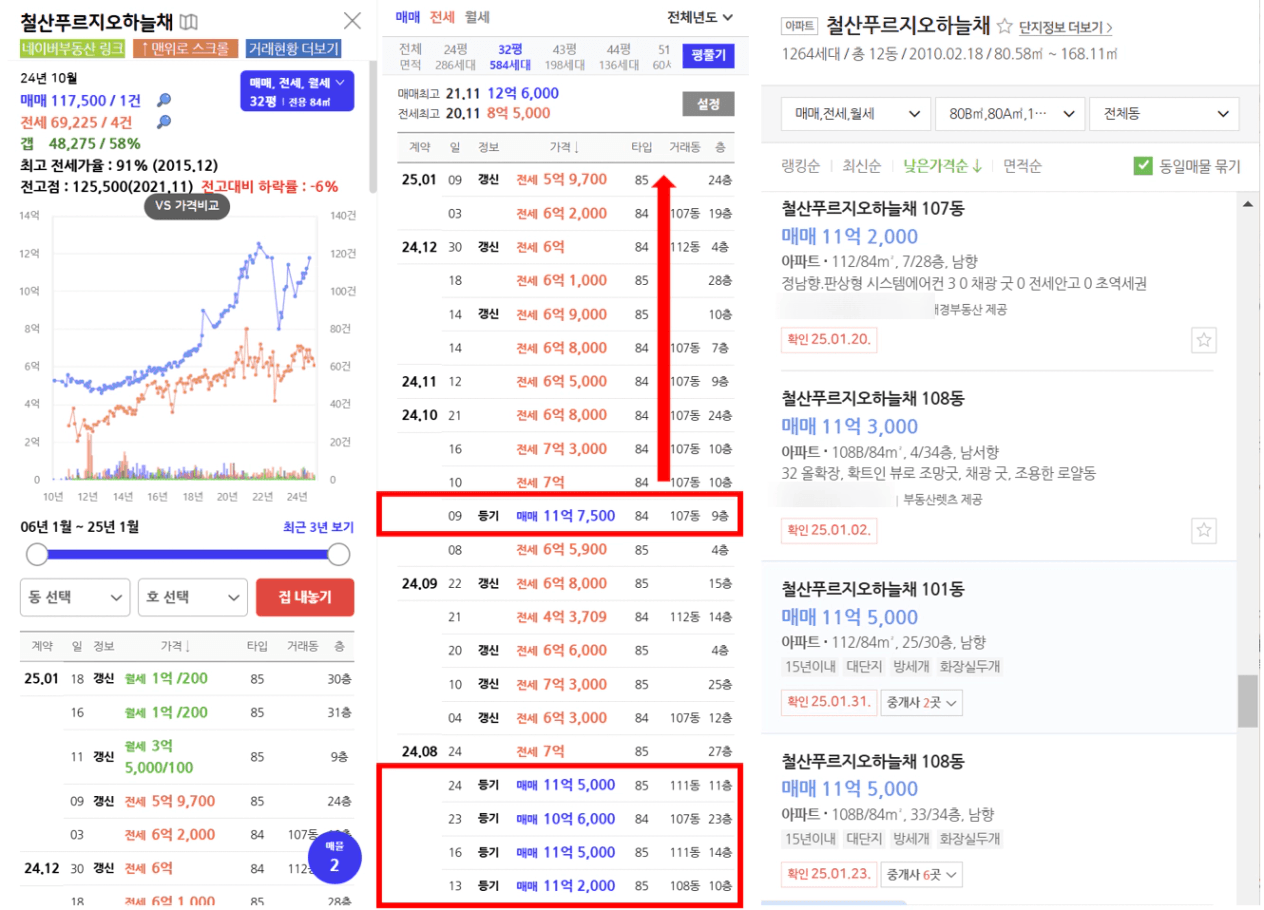1264x910 pixels.
Task: Close the left panel with the X icon
Action: coord(353,20)
